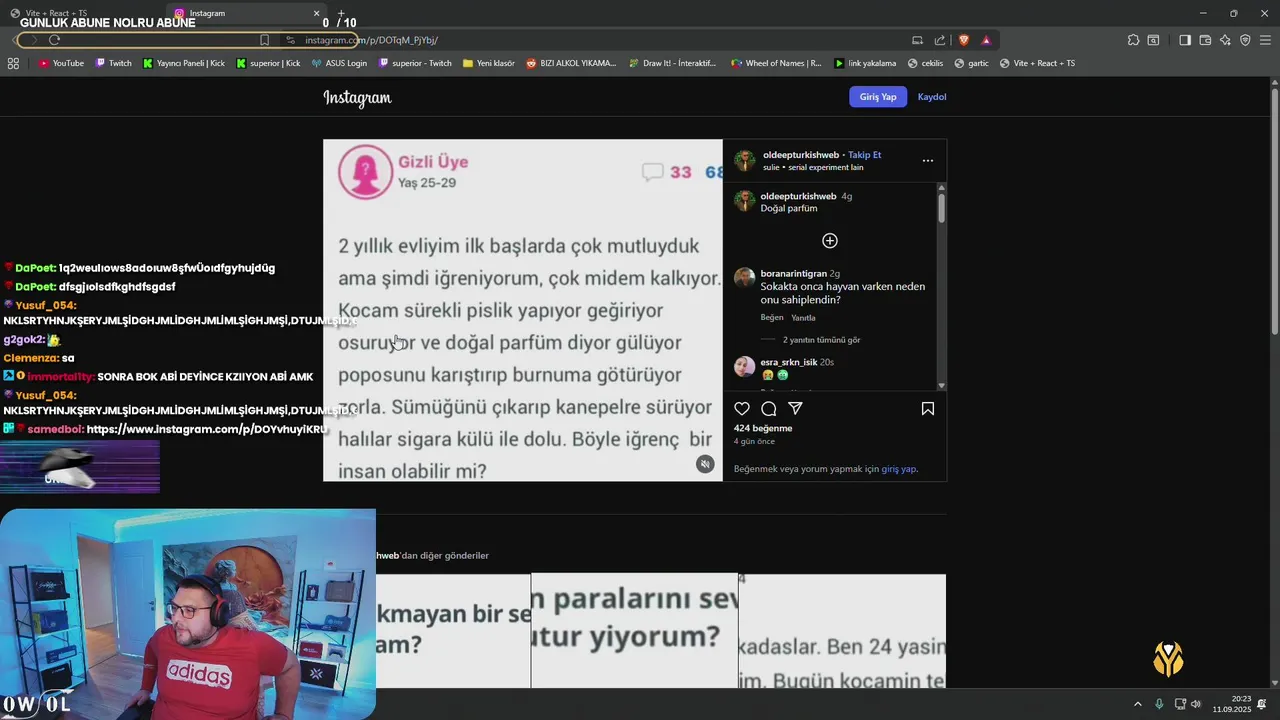Open cekilis bookmark
Image resolution: width=1280 pixels, height=720 pixels.
(x=925, y=63)
